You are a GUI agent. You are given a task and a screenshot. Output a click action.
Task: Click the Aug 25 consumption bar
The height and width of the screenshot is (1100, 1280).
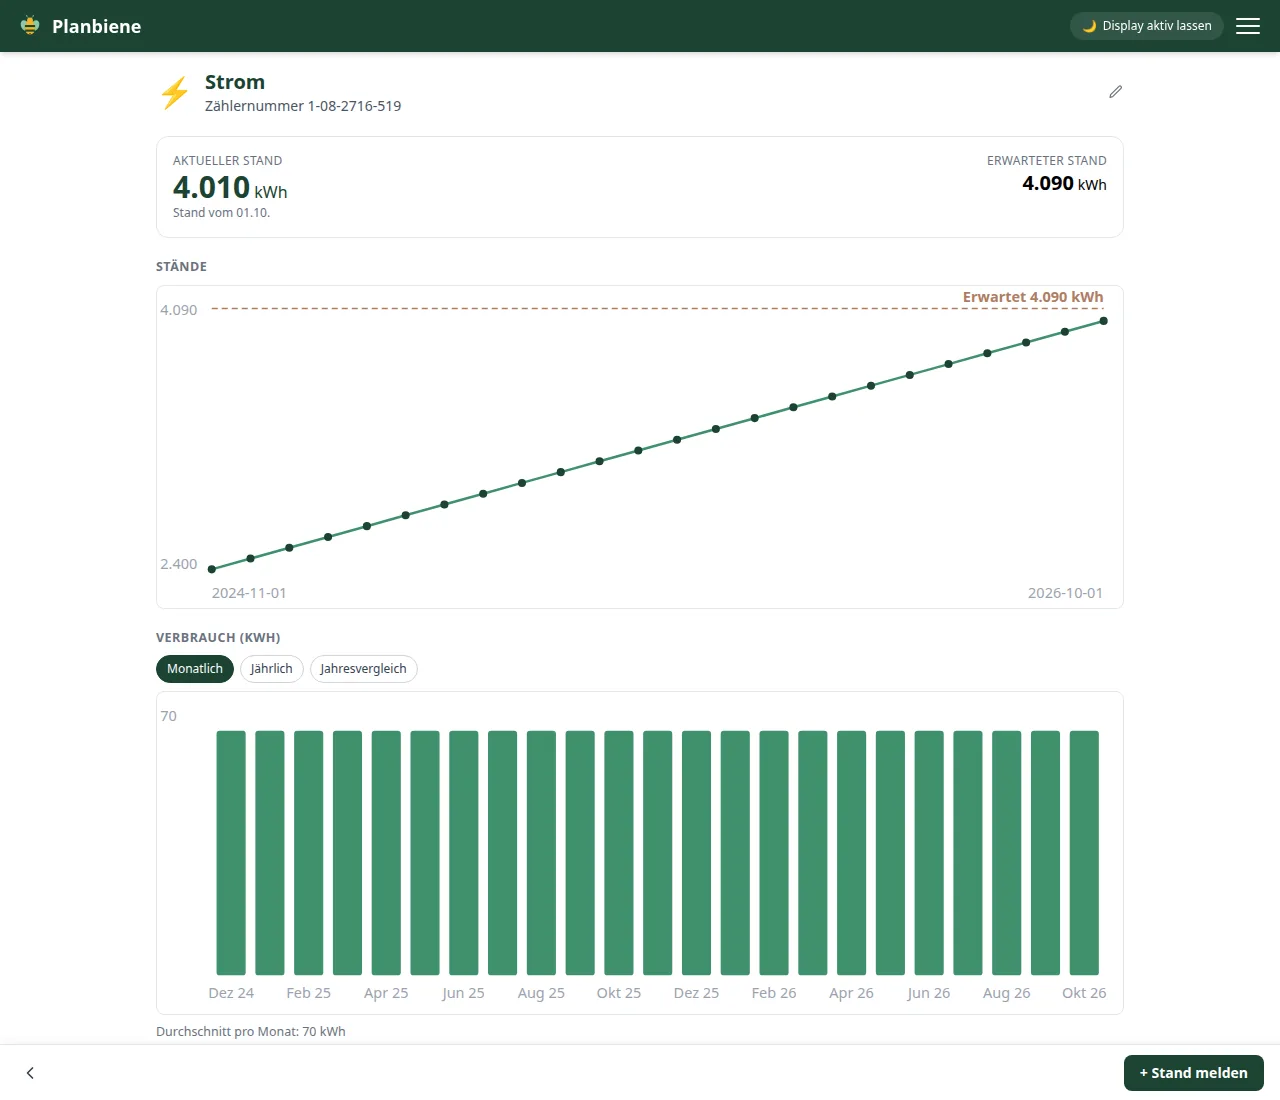pyautogui.click(x=541, y=853)
